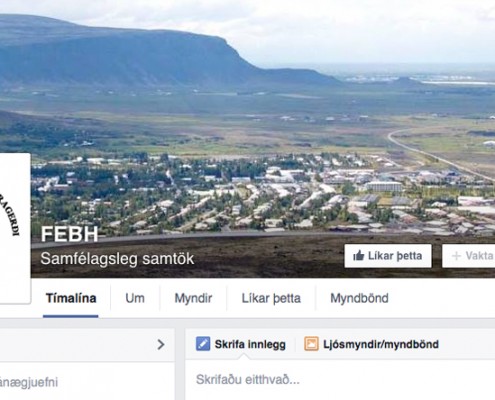Click the Samfélagsleg samtök category link

[117, 259]
